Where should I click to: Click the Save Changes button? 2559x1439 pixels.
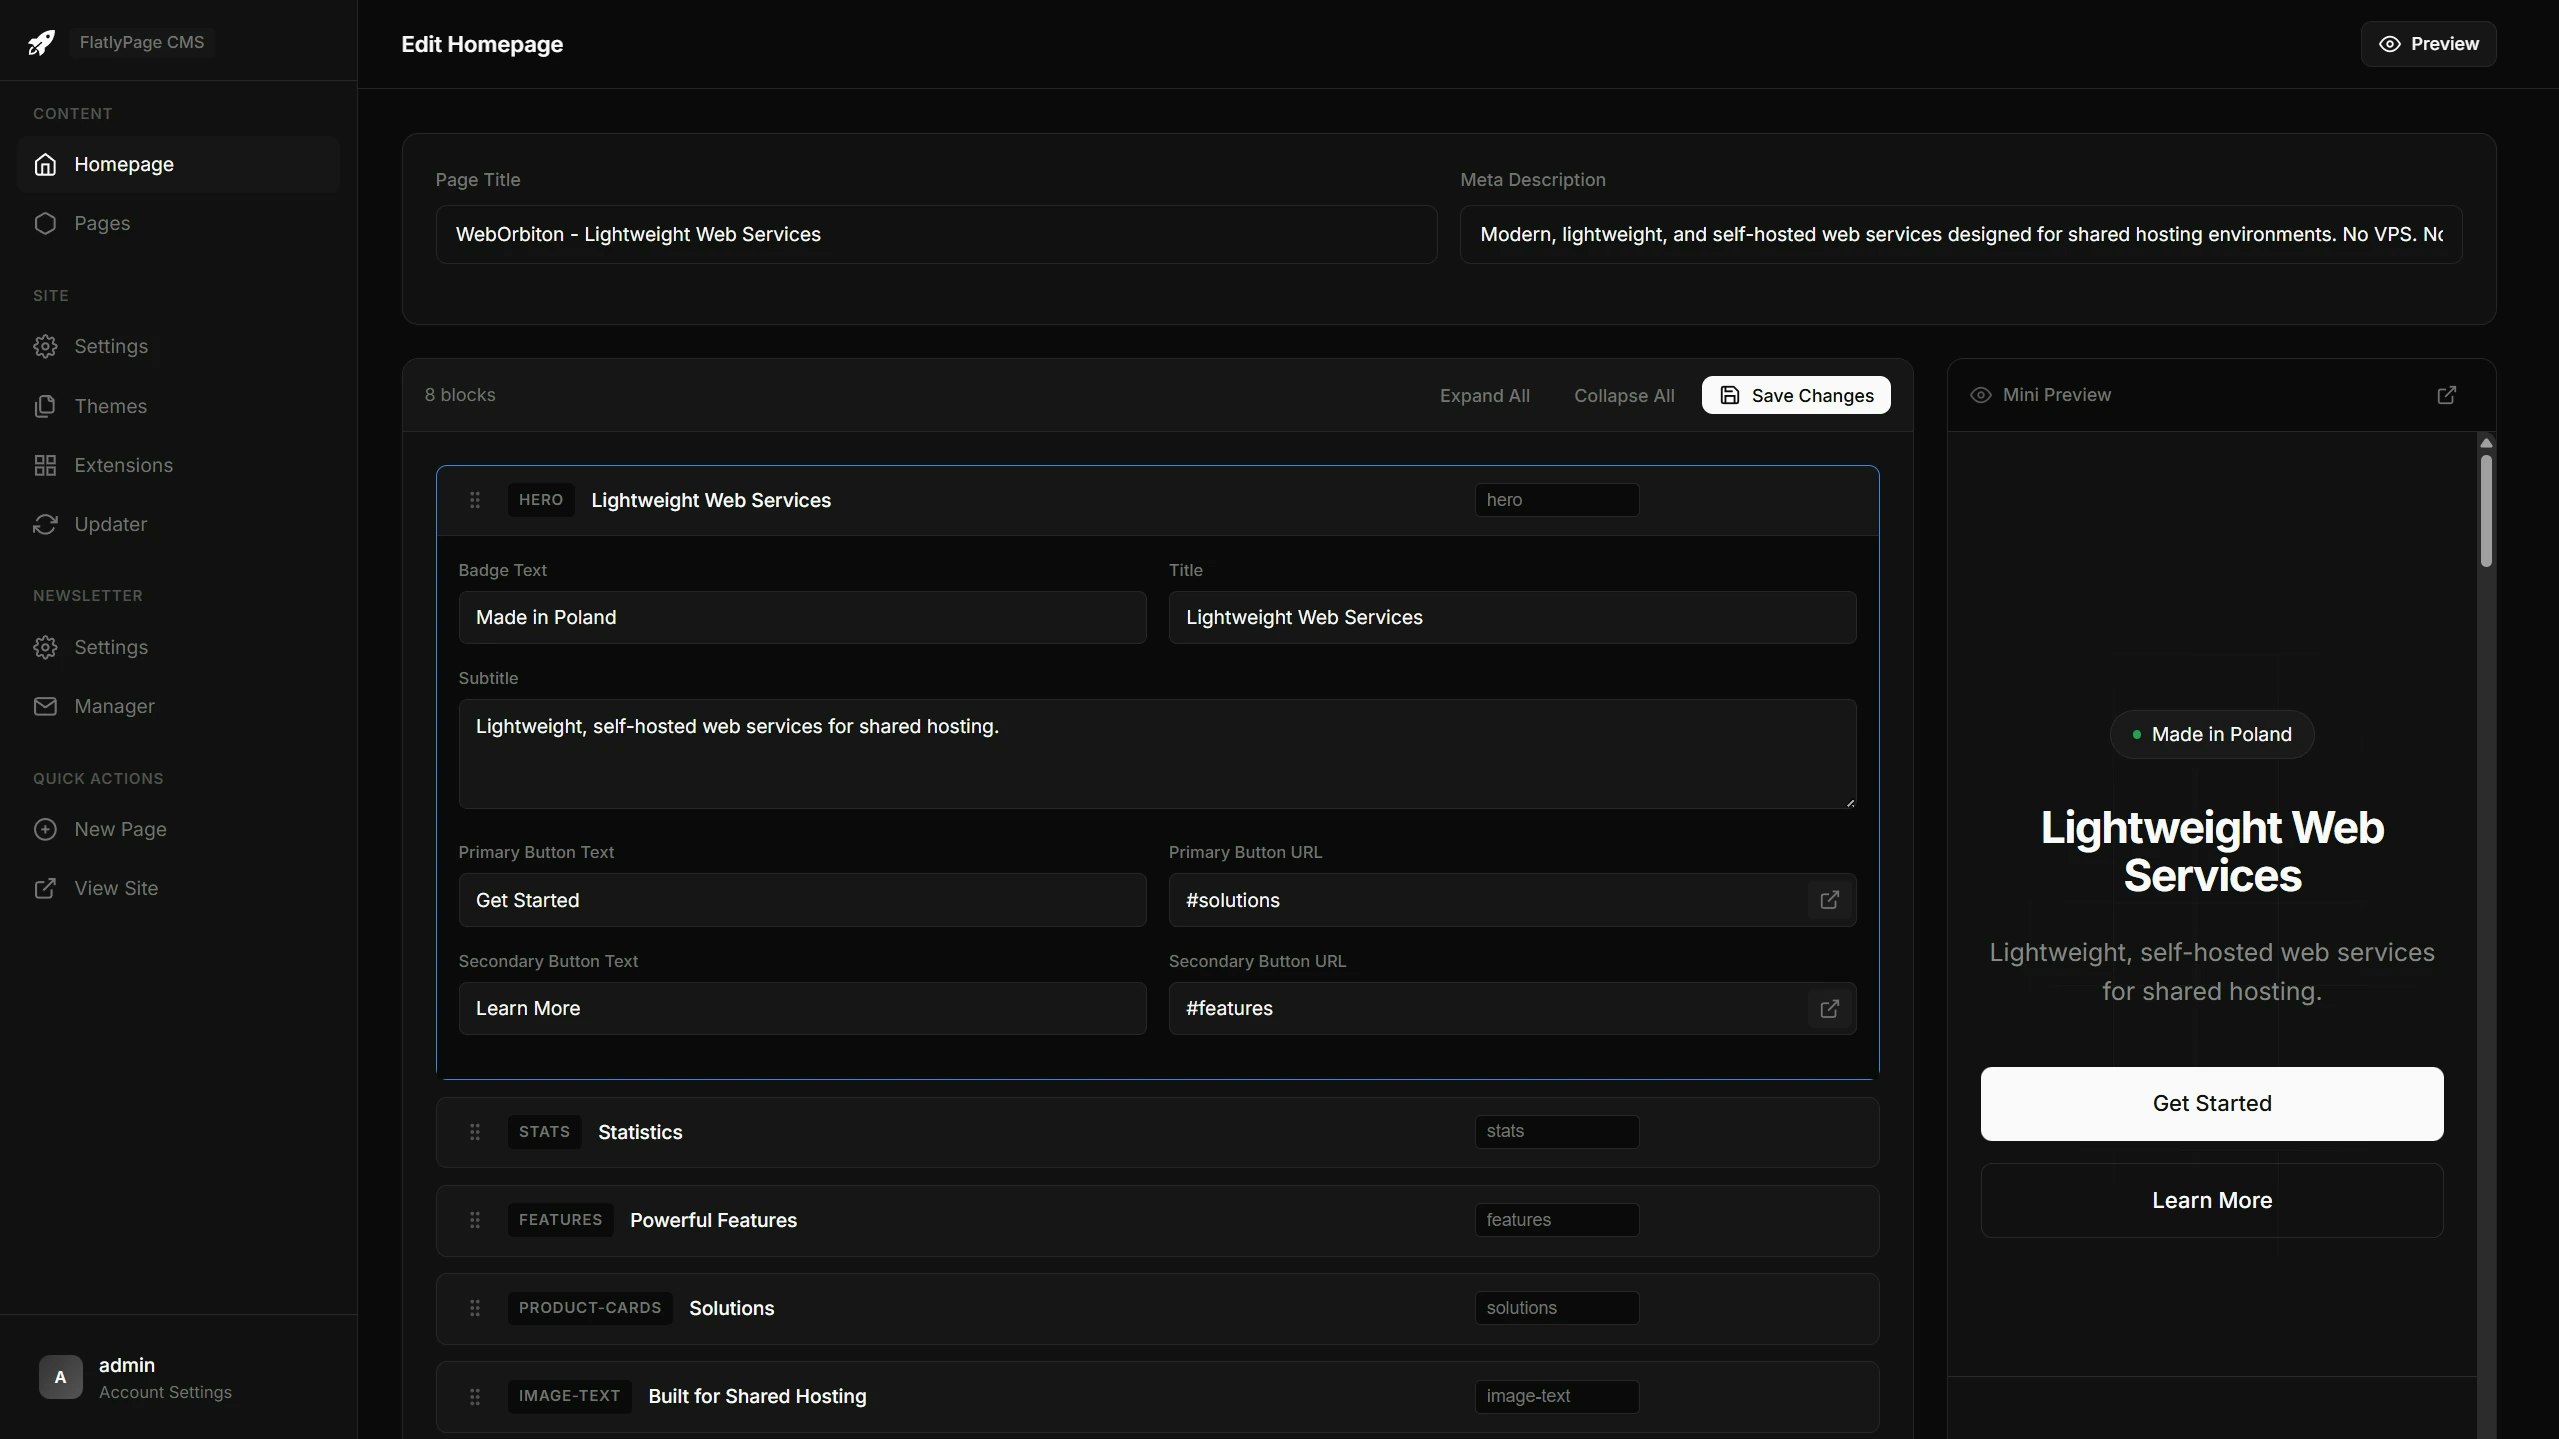pos(1795,395)
